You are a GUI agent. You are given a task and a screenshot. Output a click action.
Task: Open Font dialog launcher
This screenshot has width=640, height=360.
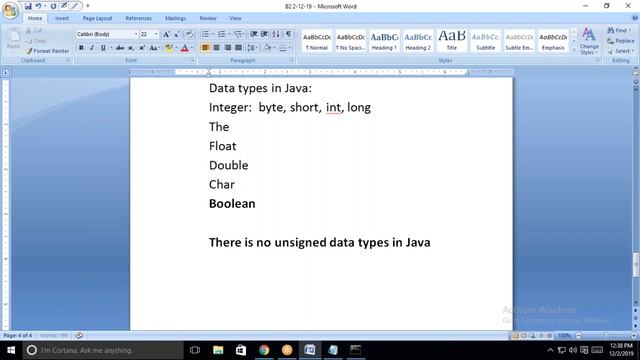192,60
